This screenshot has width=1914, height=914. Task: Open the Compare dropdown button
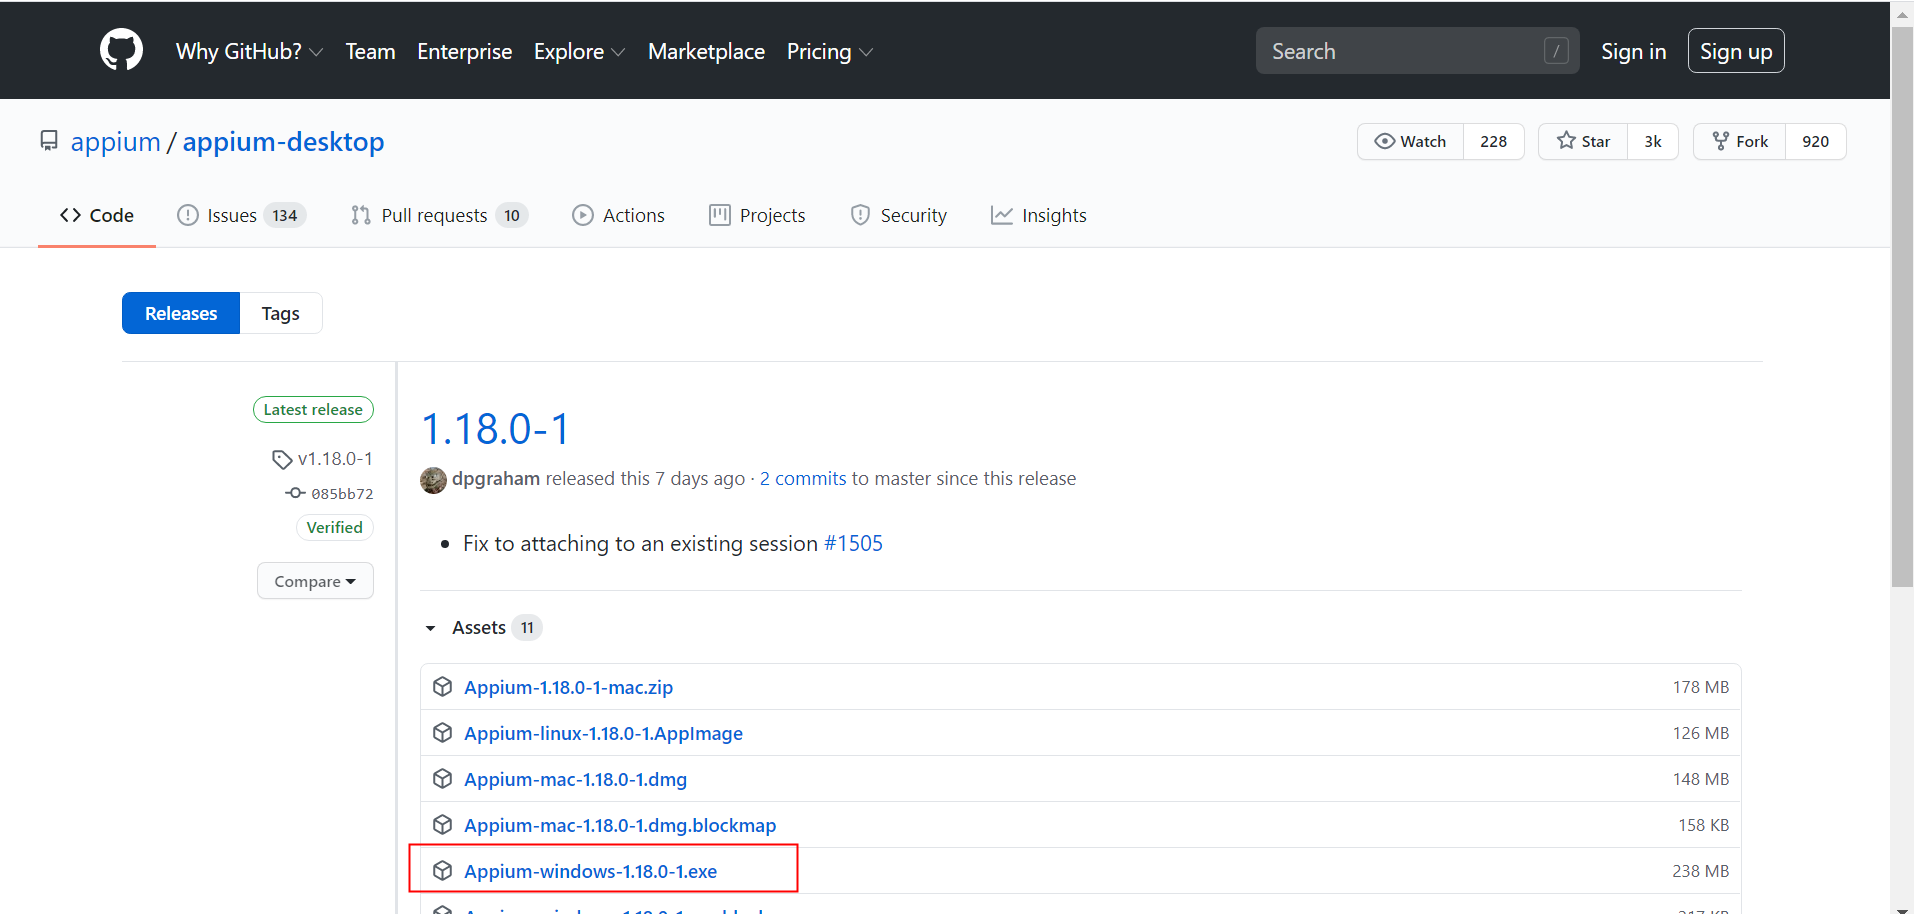pyautogui.click(x=315, y=581)
